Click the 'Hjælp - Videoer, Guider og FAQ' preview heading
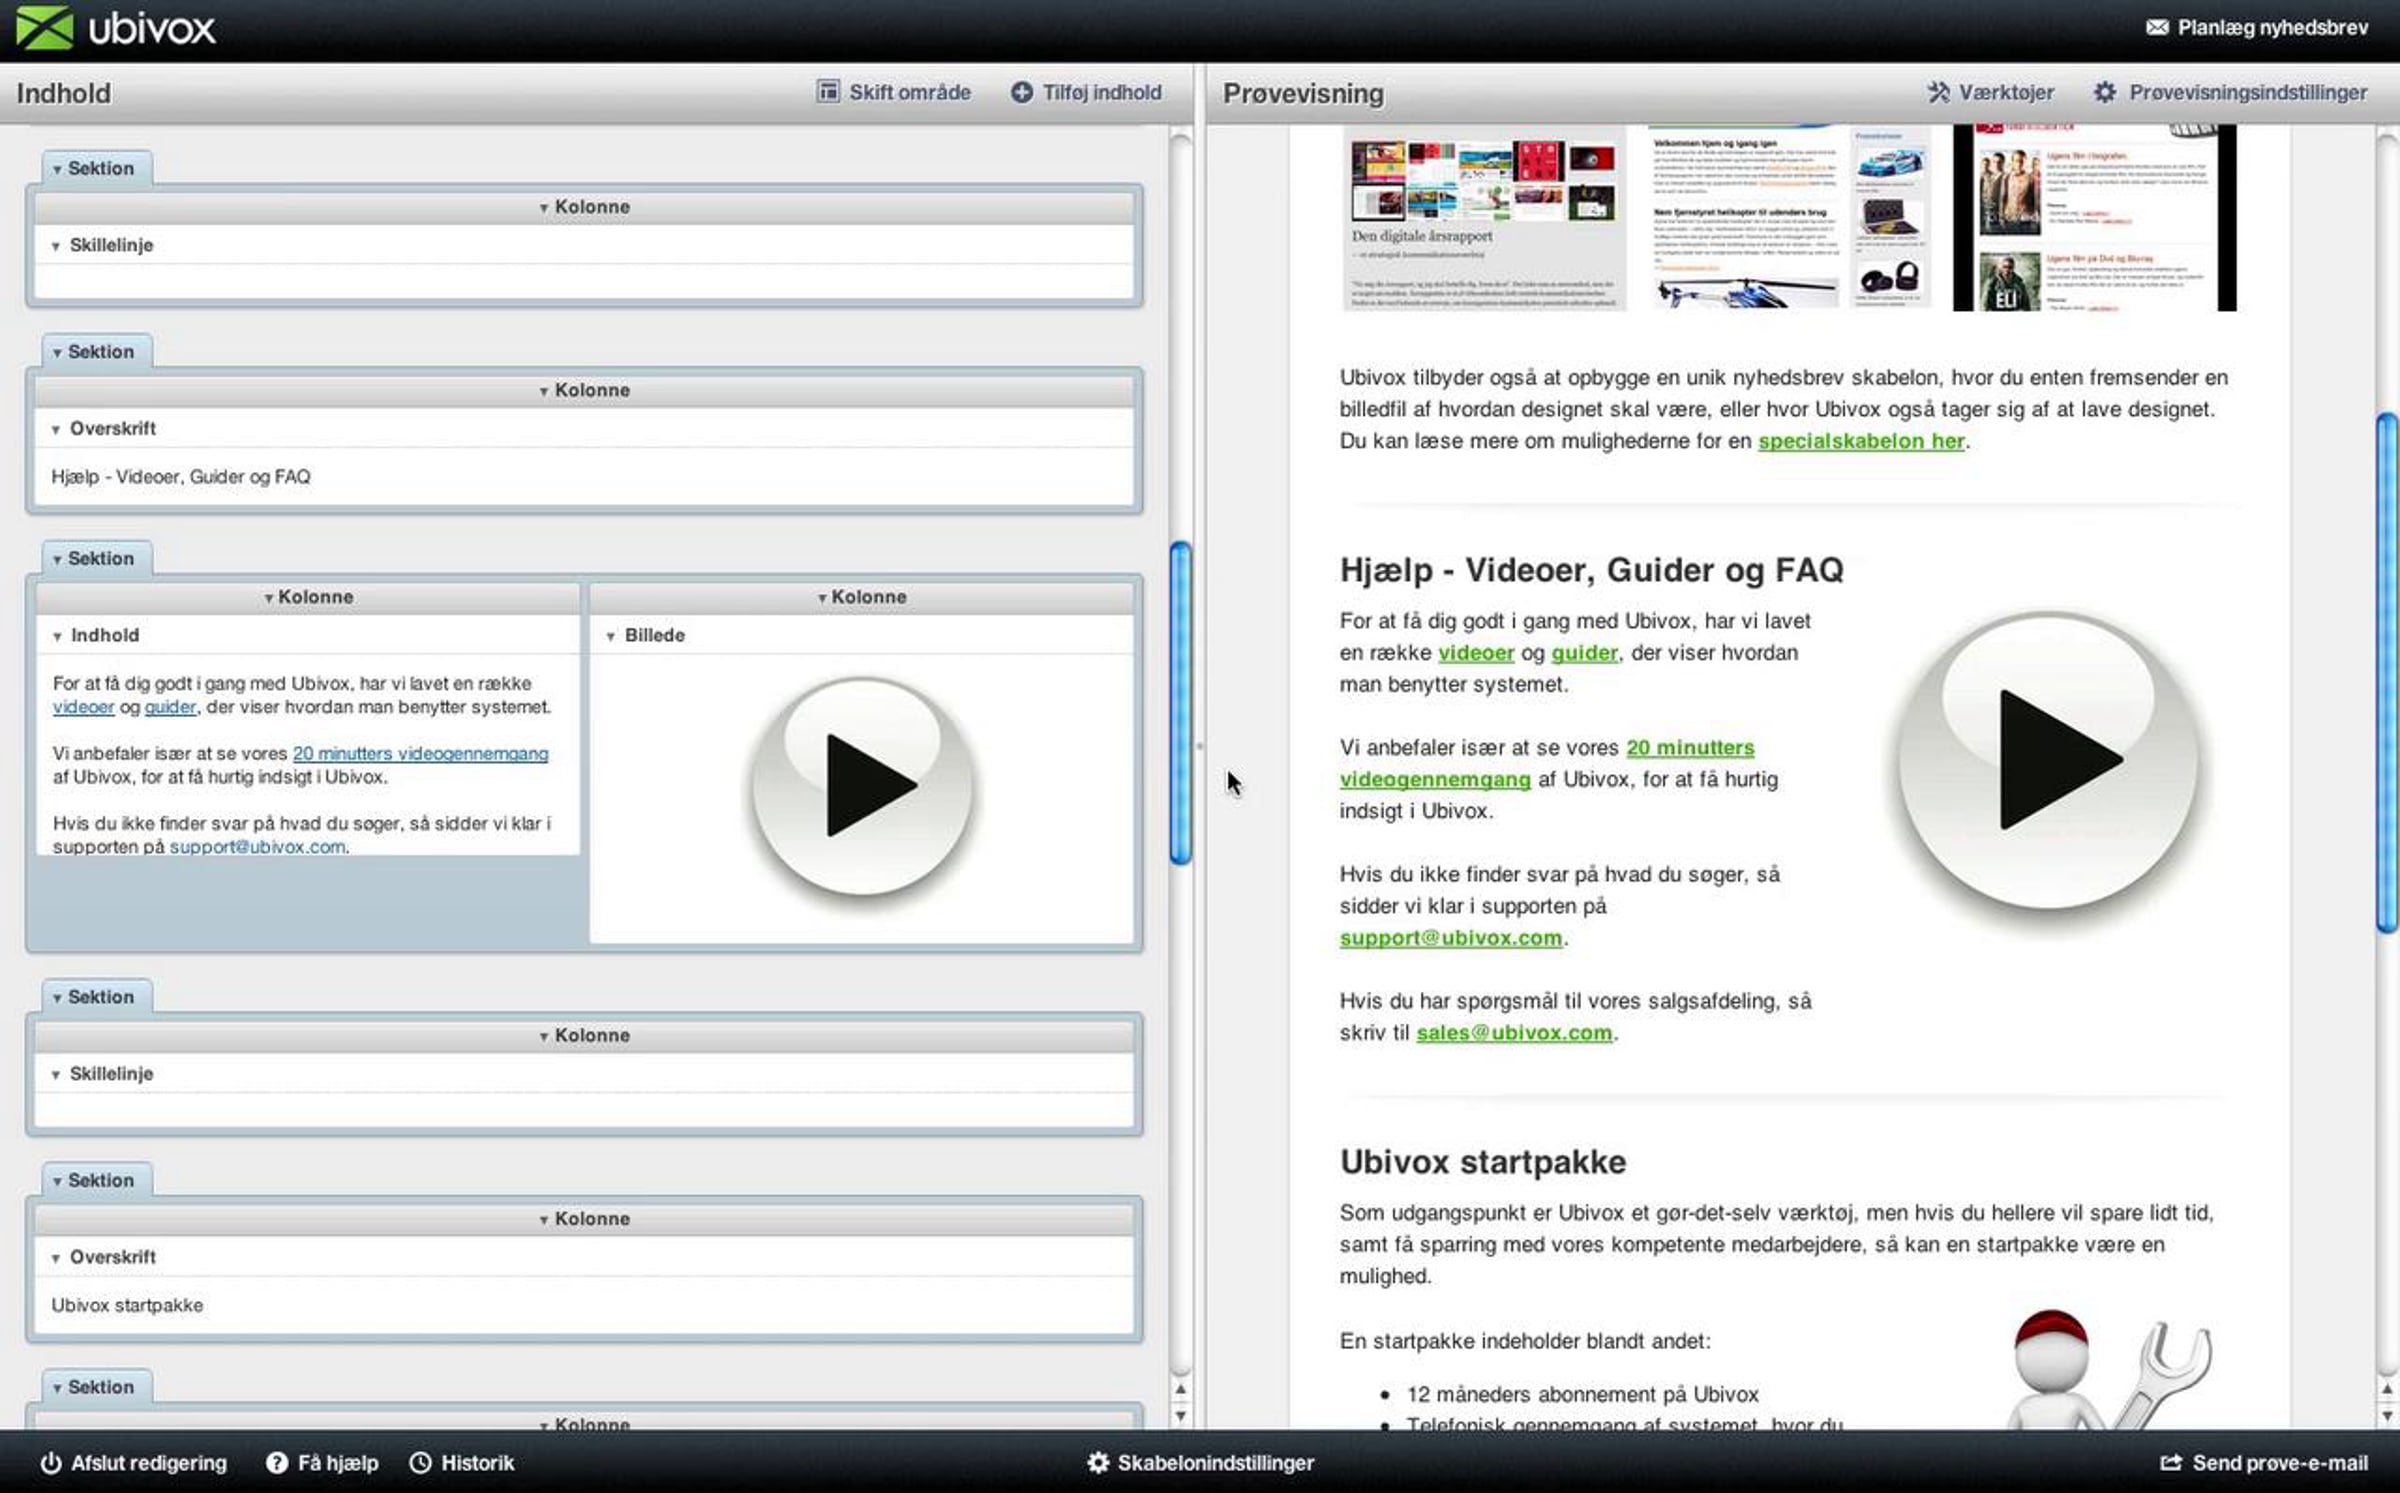The image size is (2400, 1493). pyautogui.click(x=1592, y=570)
